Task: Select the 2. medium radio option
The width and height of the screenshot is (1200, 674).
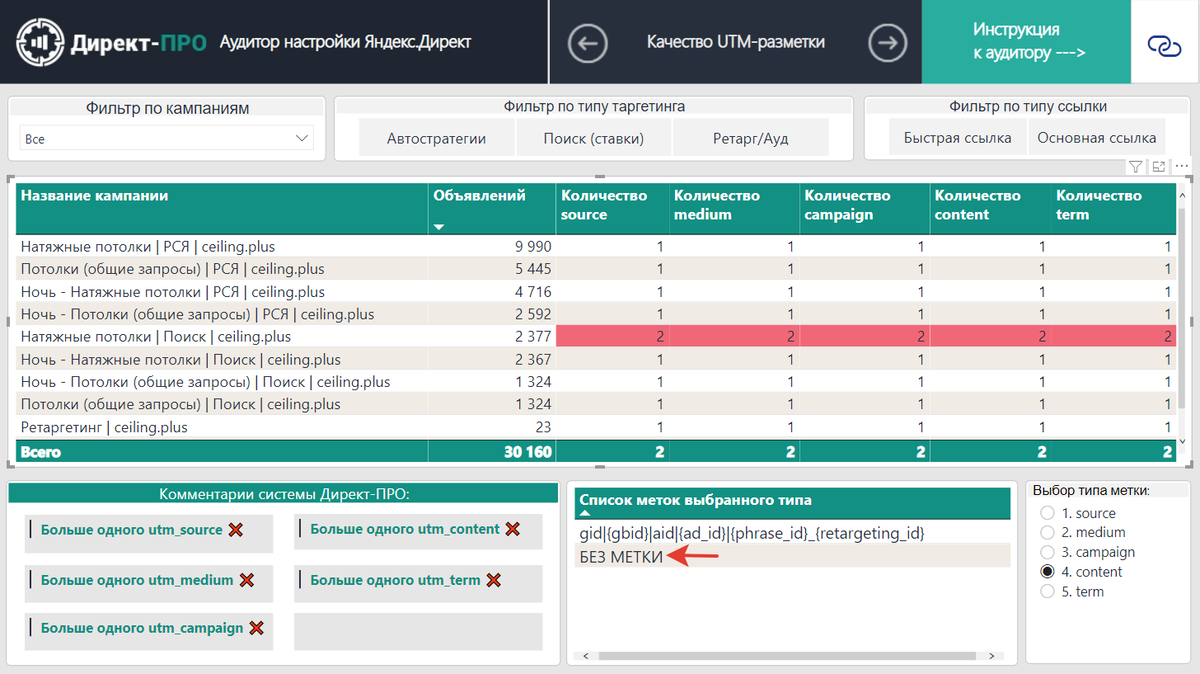Action: [x=1048, y=533]
